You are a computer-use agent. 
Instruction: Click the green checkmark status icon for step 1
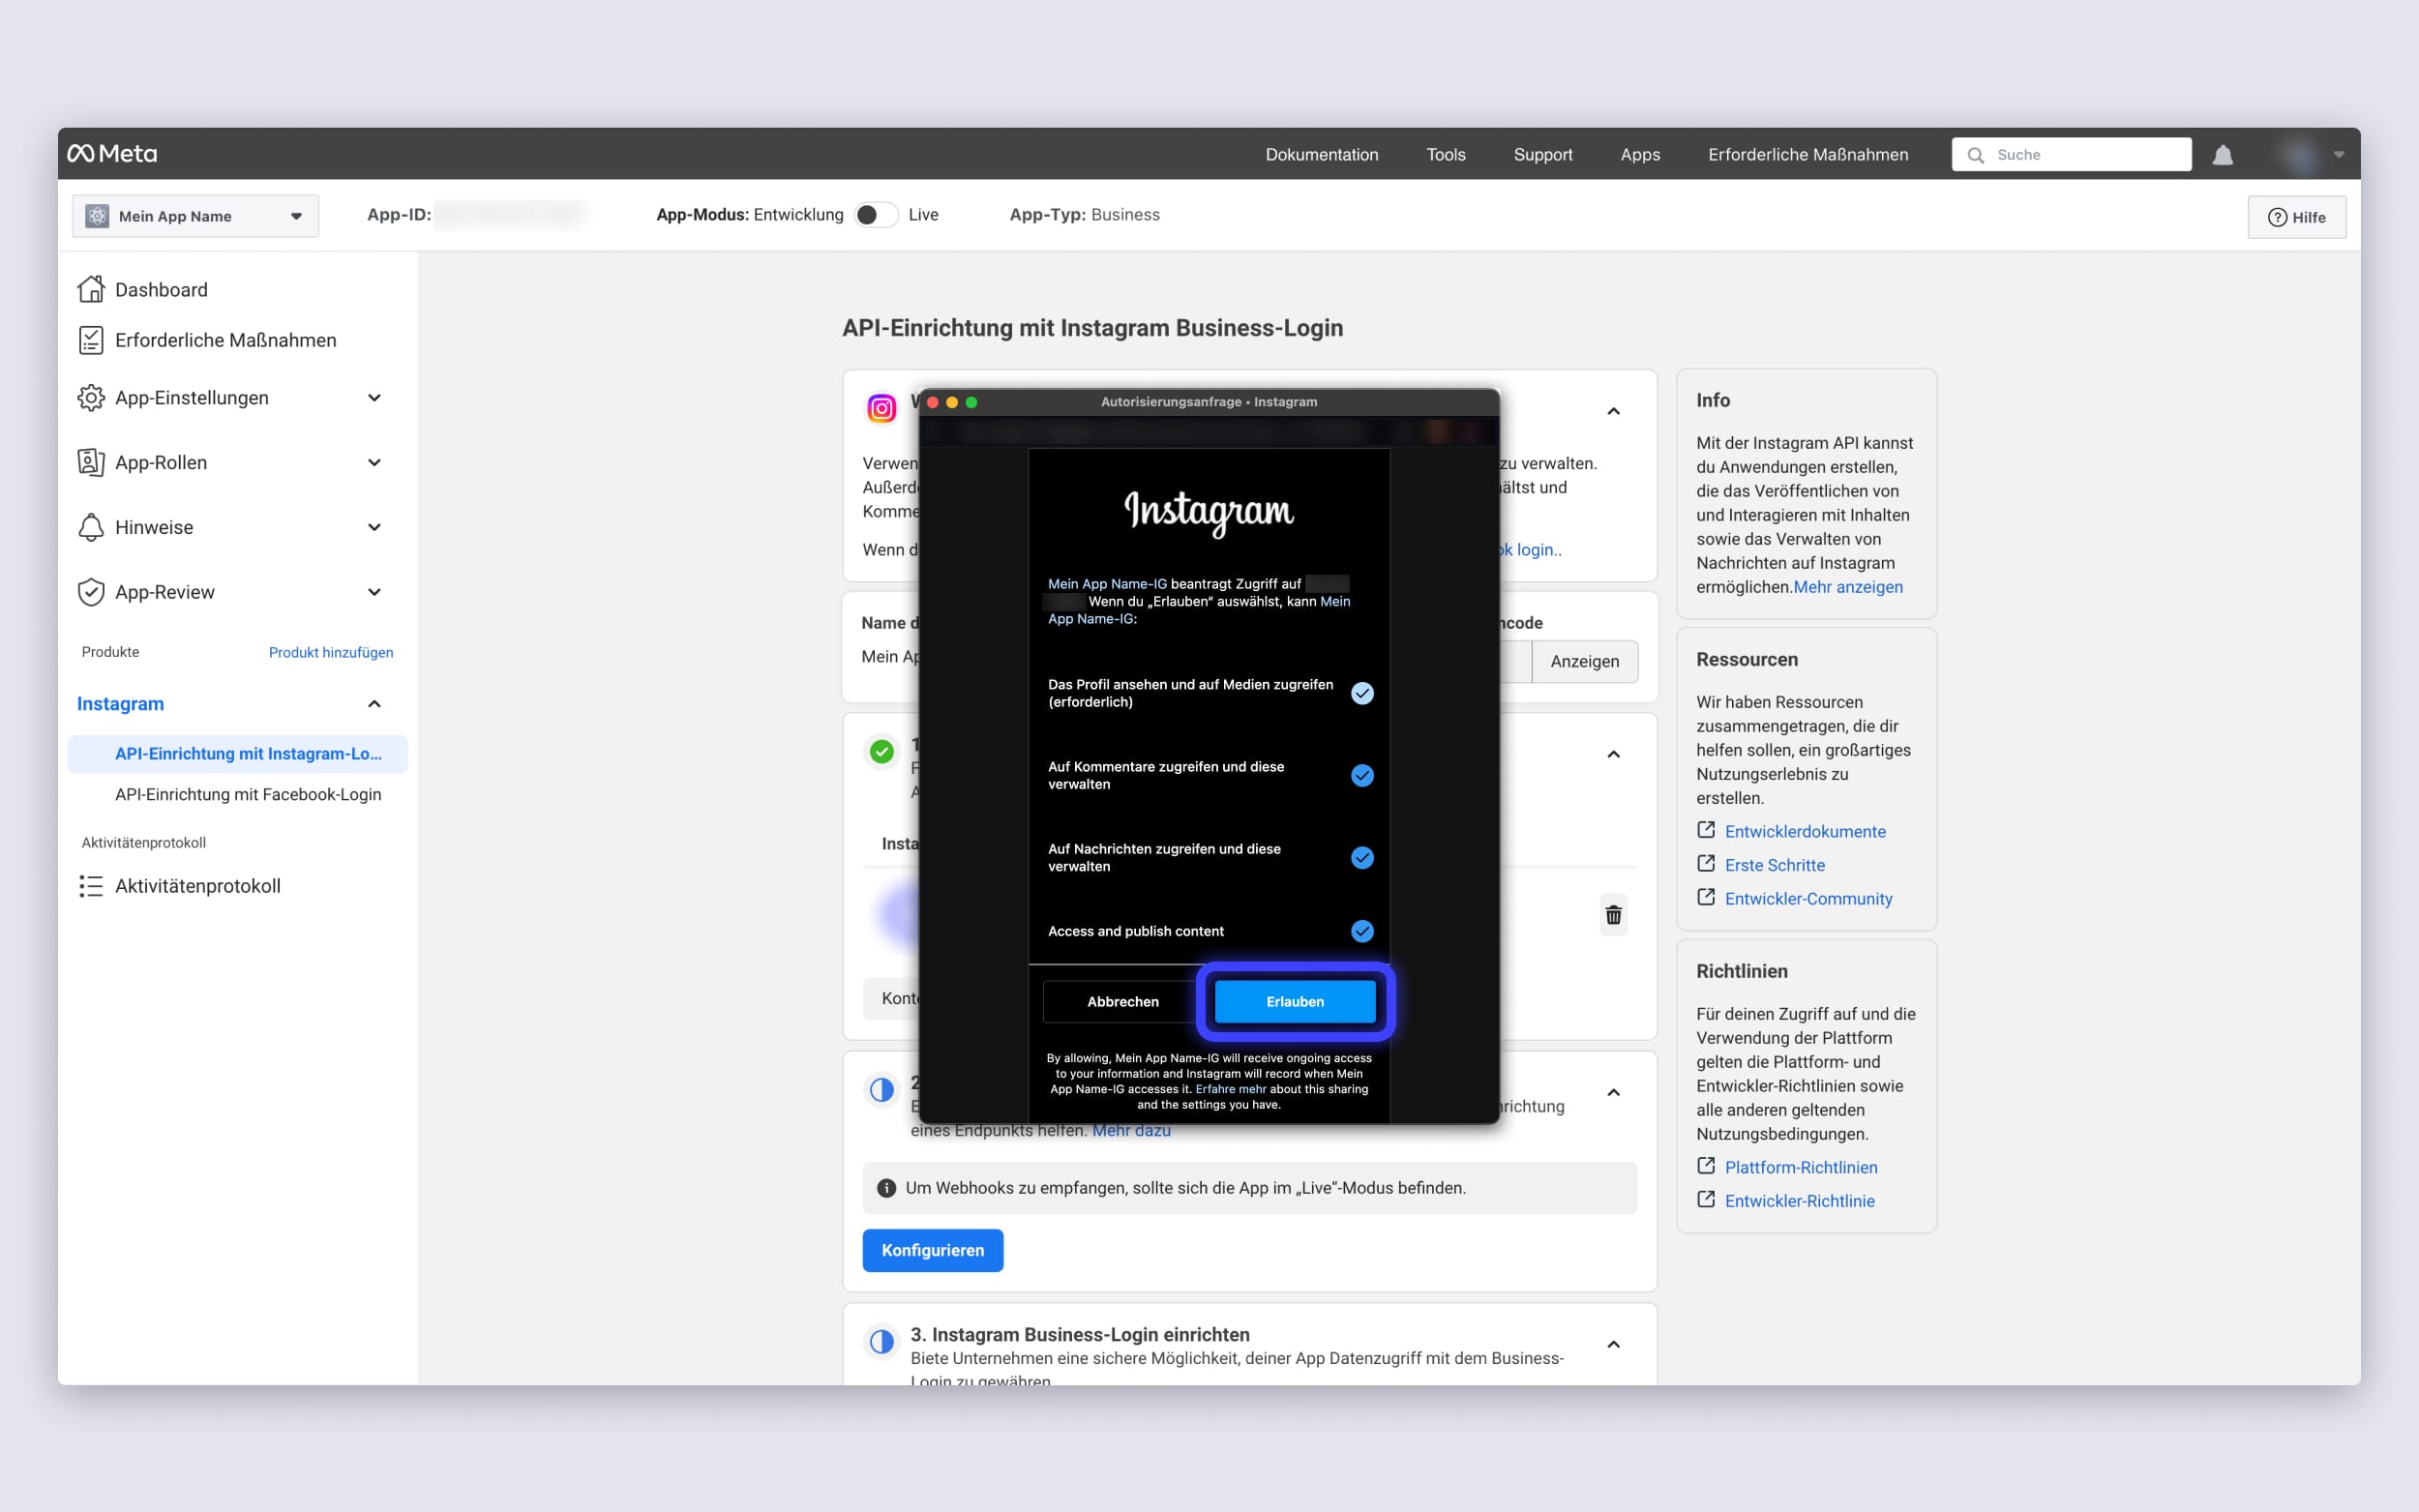click(x=881, y=751)
